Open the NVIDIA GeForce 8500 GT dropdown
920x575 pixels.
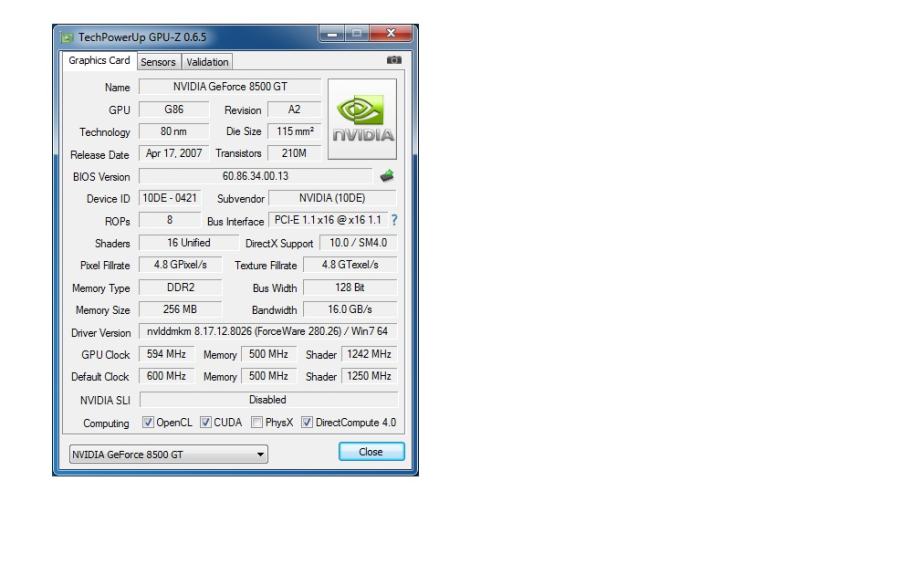pos(168,454)
